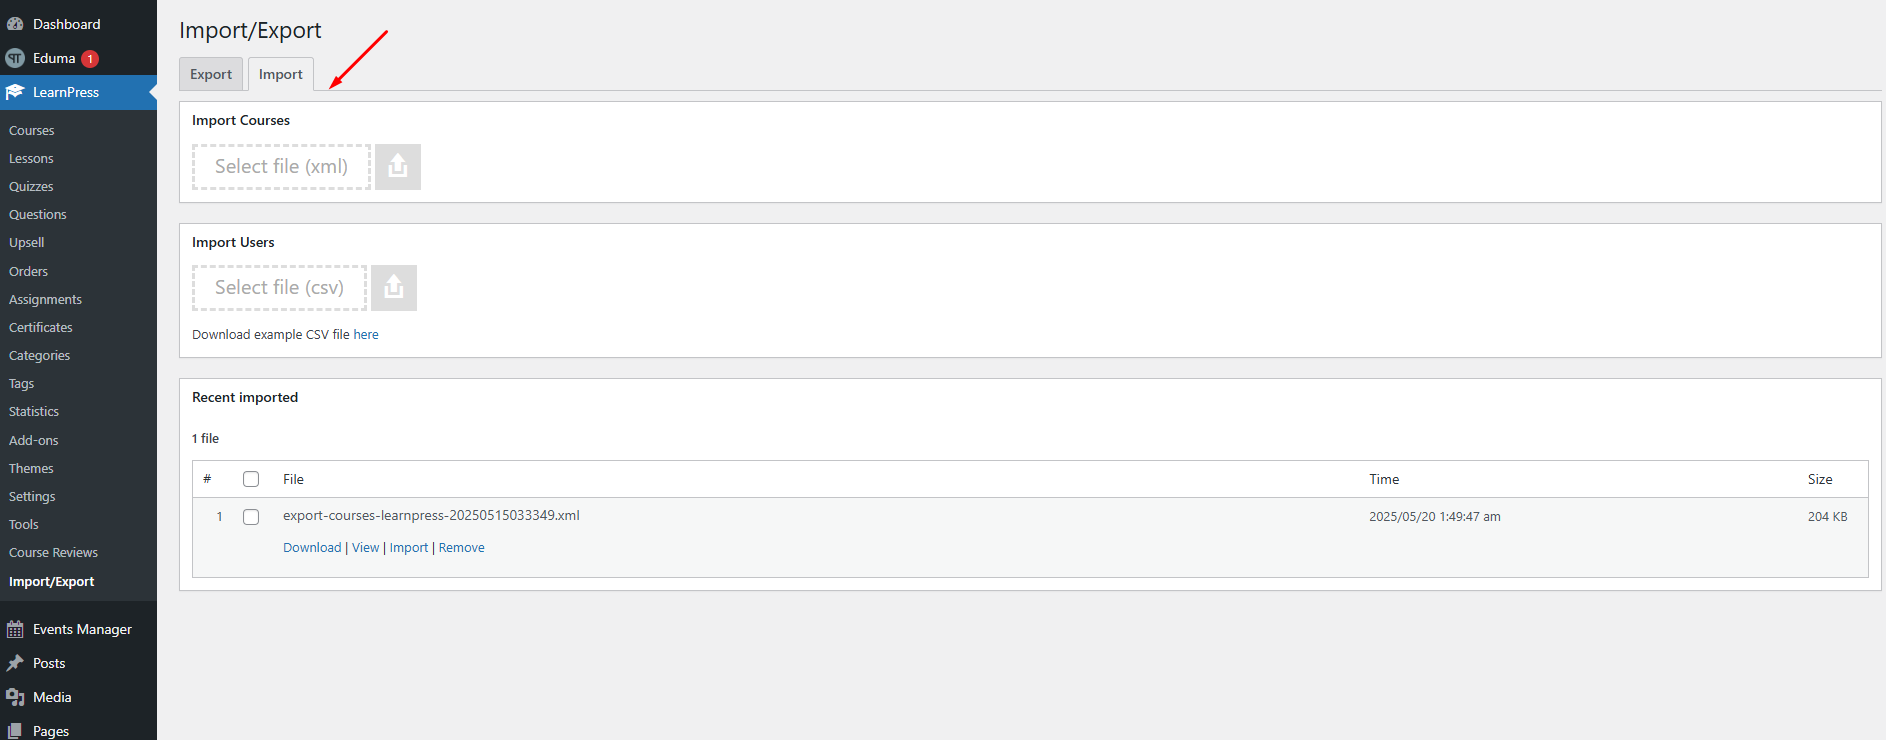Click the Select file (xml) field
Image resolution: width=1886 pixels, height=740 pixels.
[281, 167]
